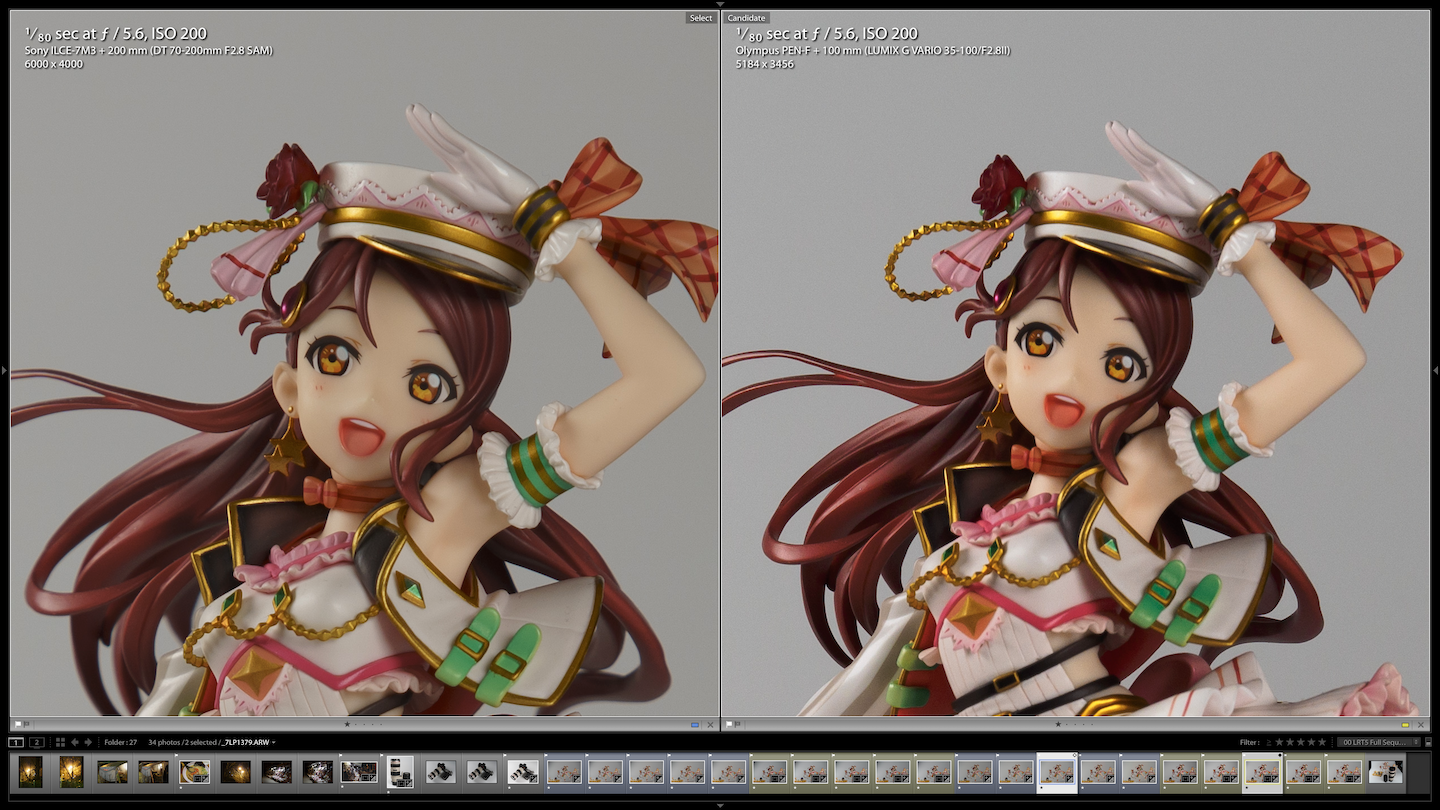
Task: Click the Candidate label above right image
Action: click(x=746, y=18)
